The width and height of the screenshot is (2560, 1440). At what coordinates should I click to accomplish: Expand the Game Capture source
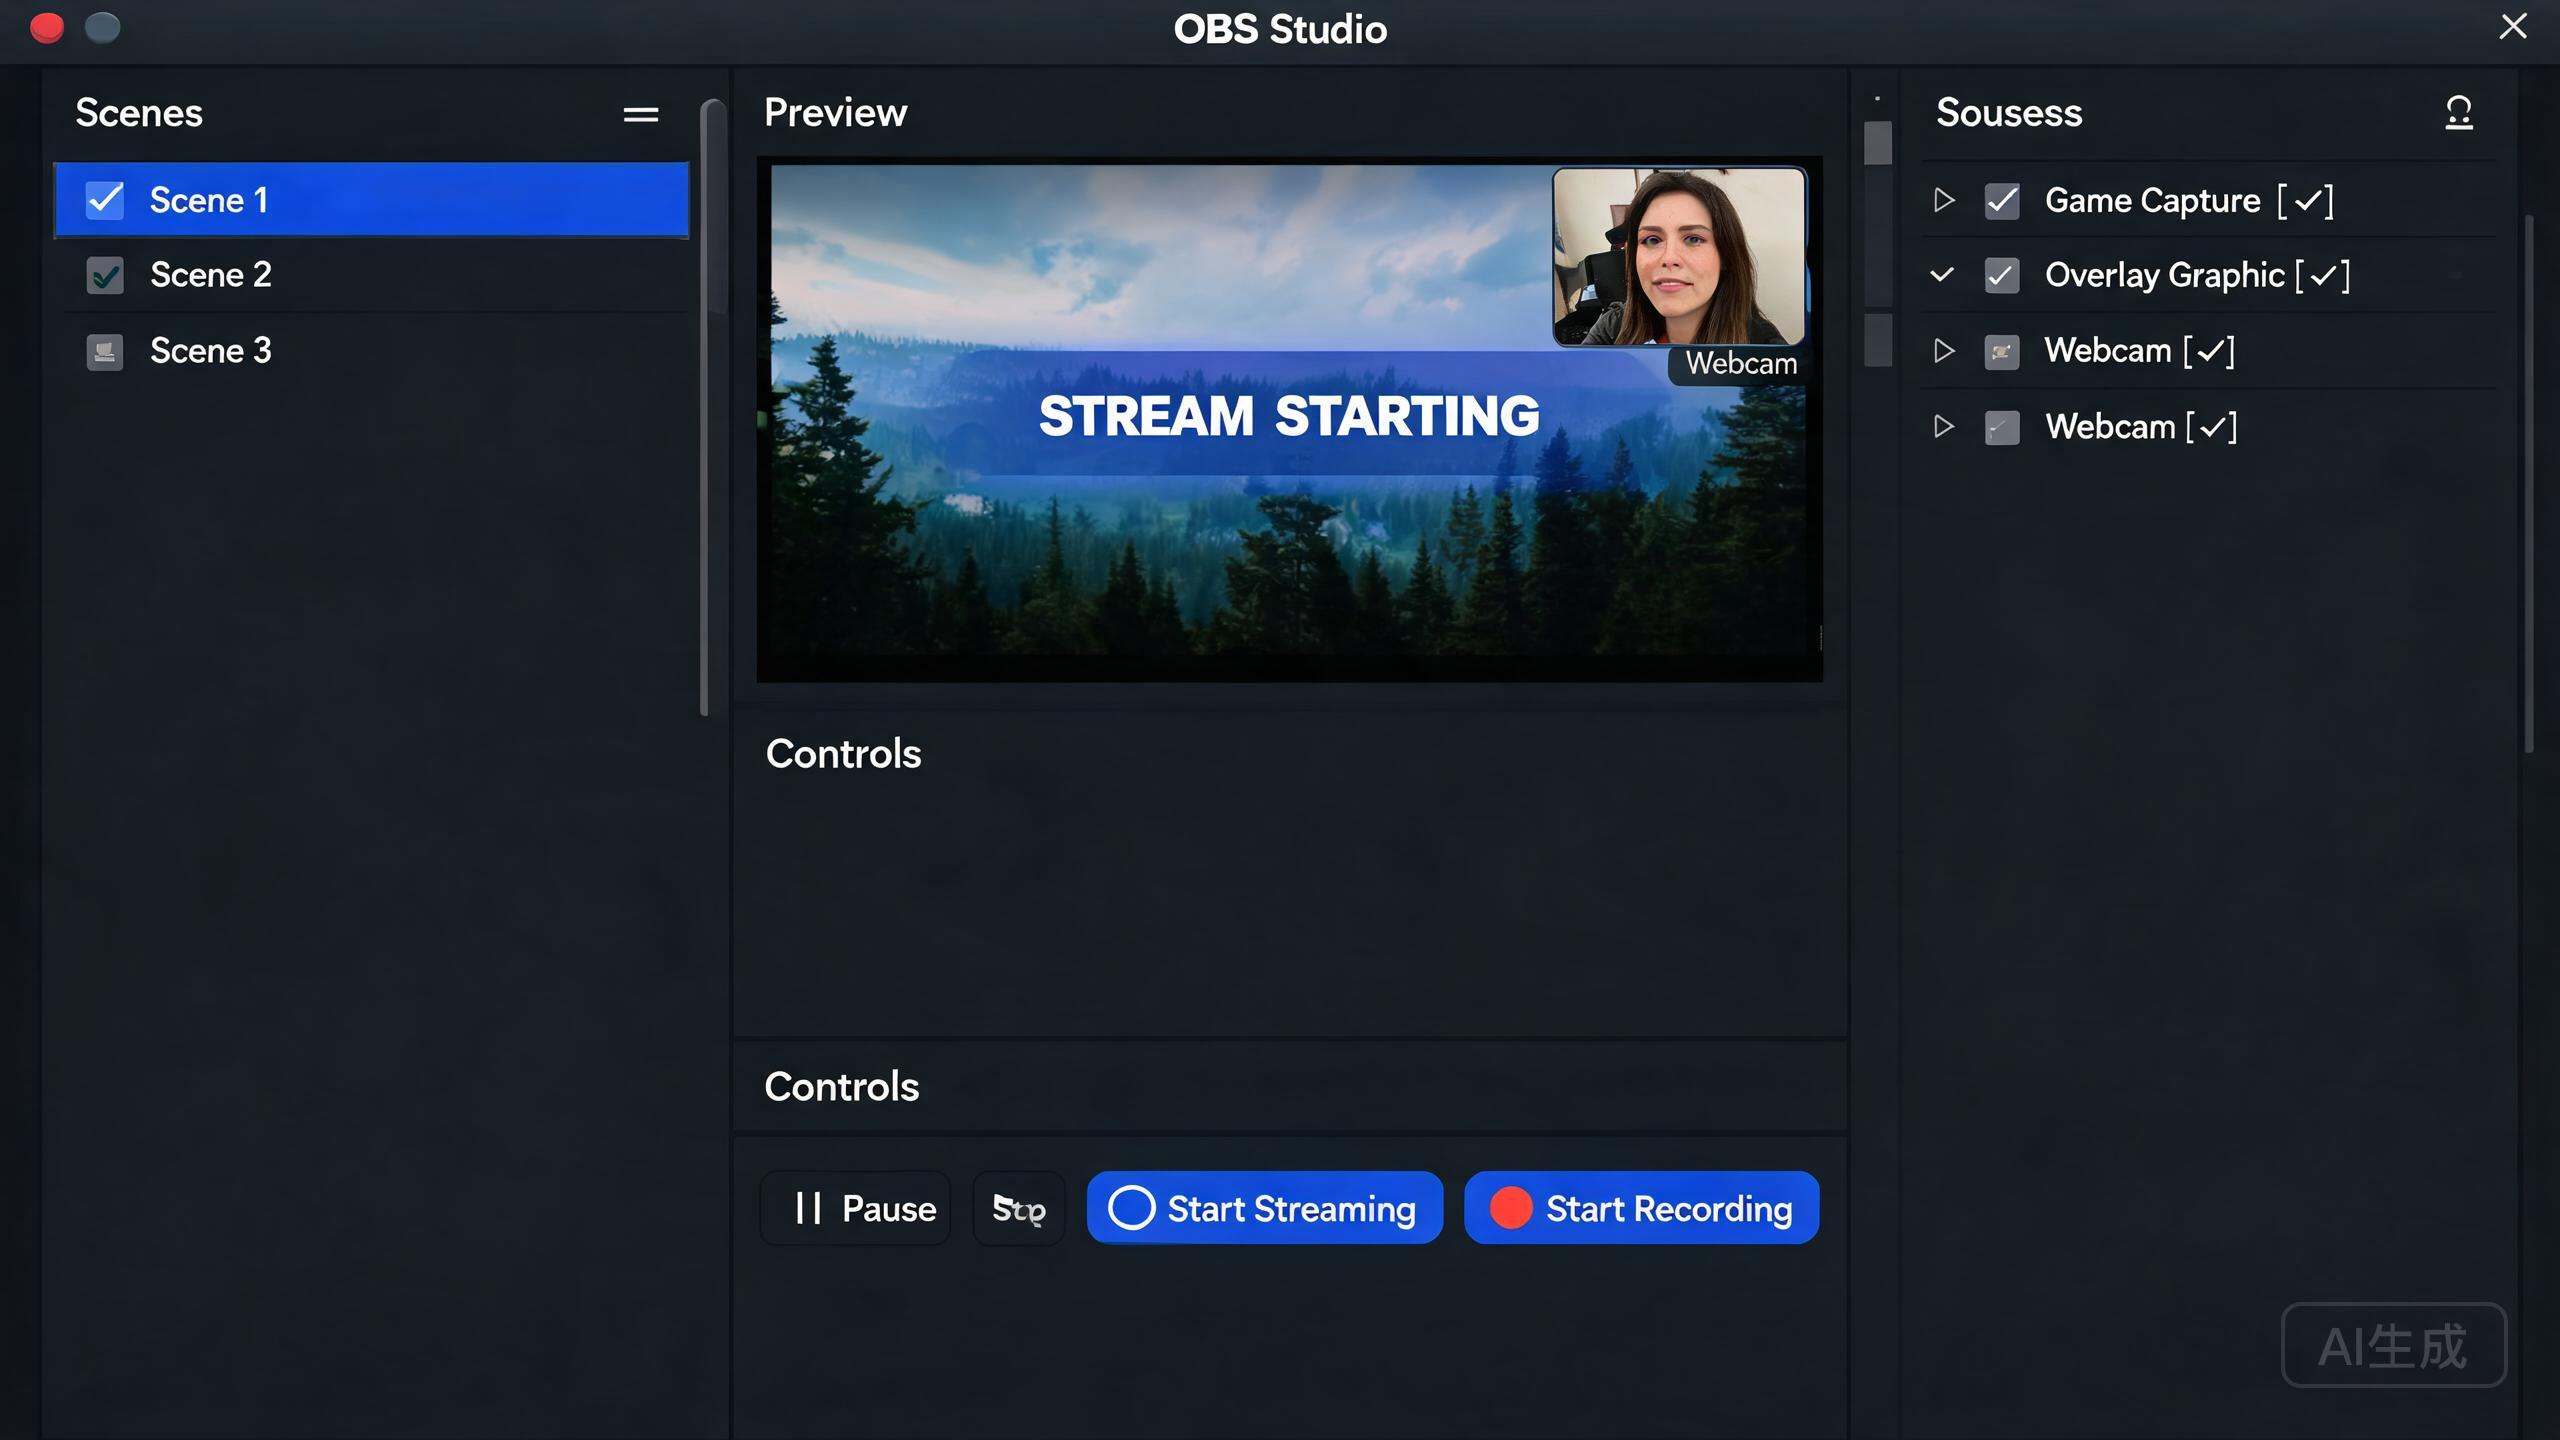[x=1943, y=200]
